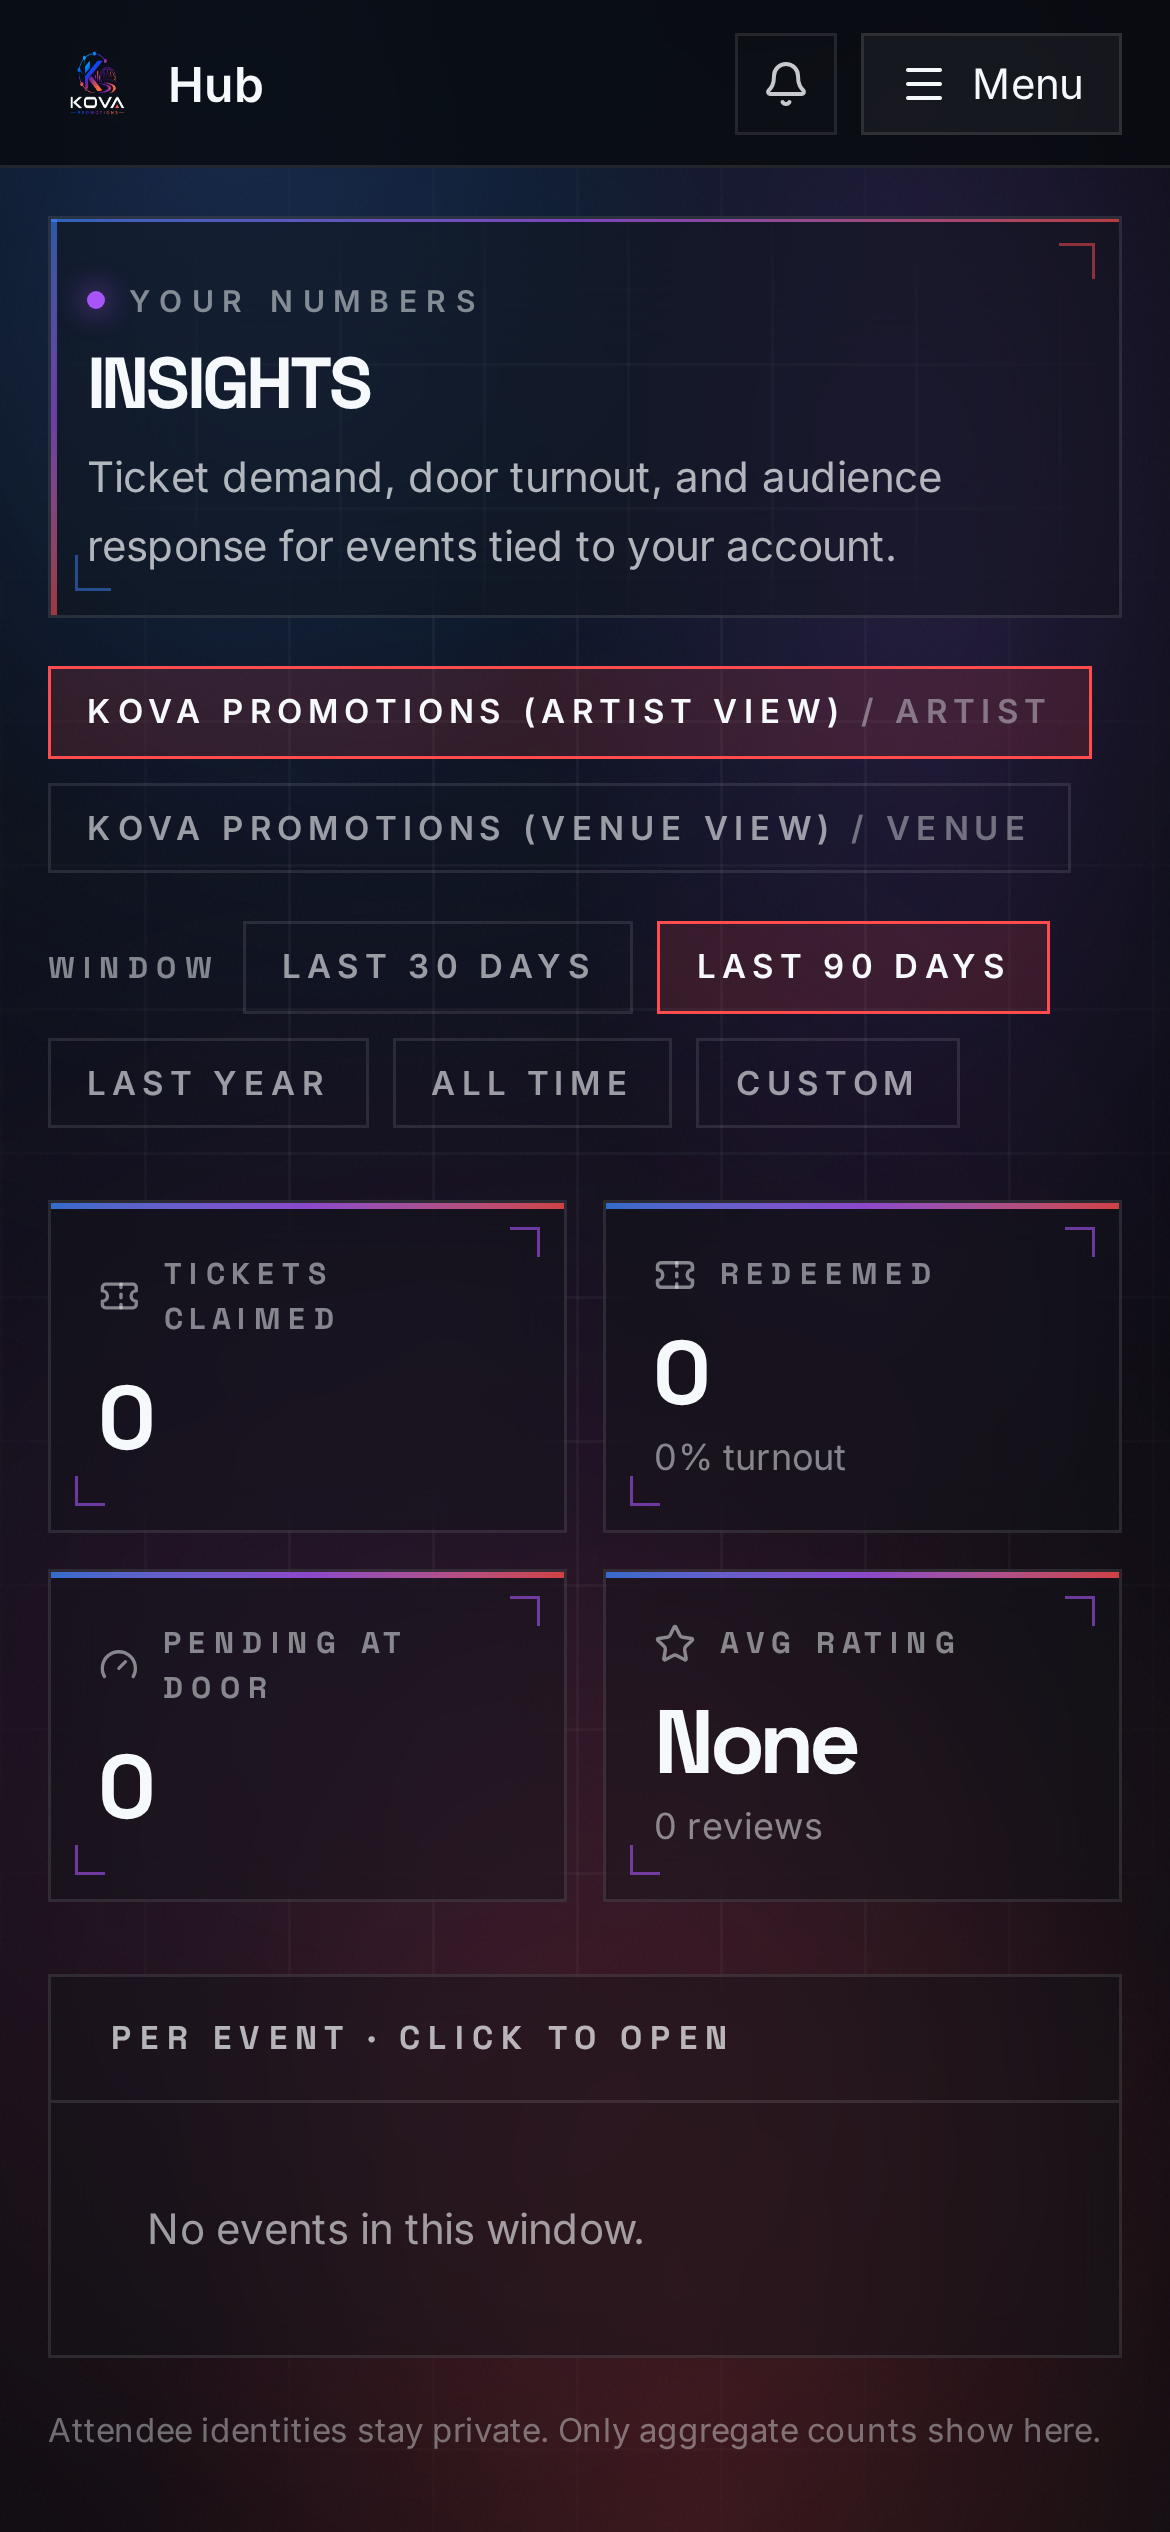Choose the All Time window
Screen dimensions: 1170x2532
click(x=532, y=1083)
